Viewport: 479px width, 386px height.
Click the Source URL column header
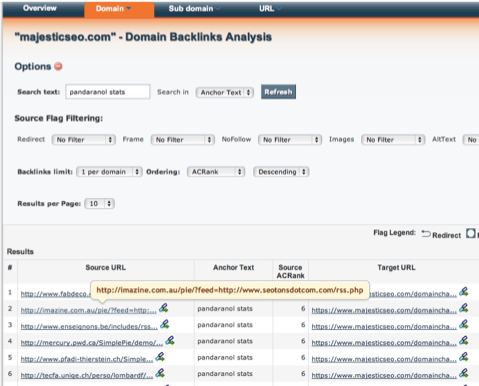(106, 268)
